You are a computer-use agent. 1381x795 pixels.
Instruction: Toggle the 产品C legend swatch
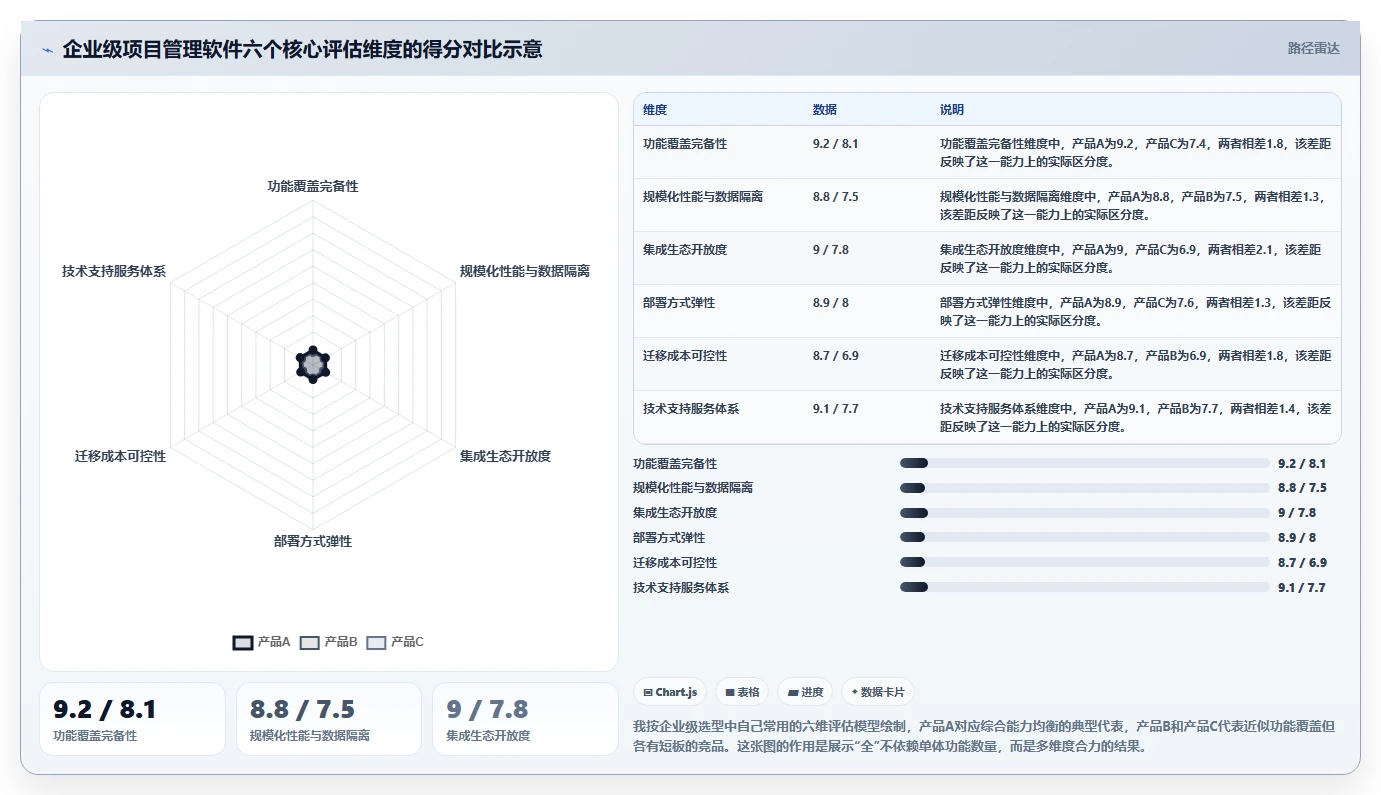point(376,642)
